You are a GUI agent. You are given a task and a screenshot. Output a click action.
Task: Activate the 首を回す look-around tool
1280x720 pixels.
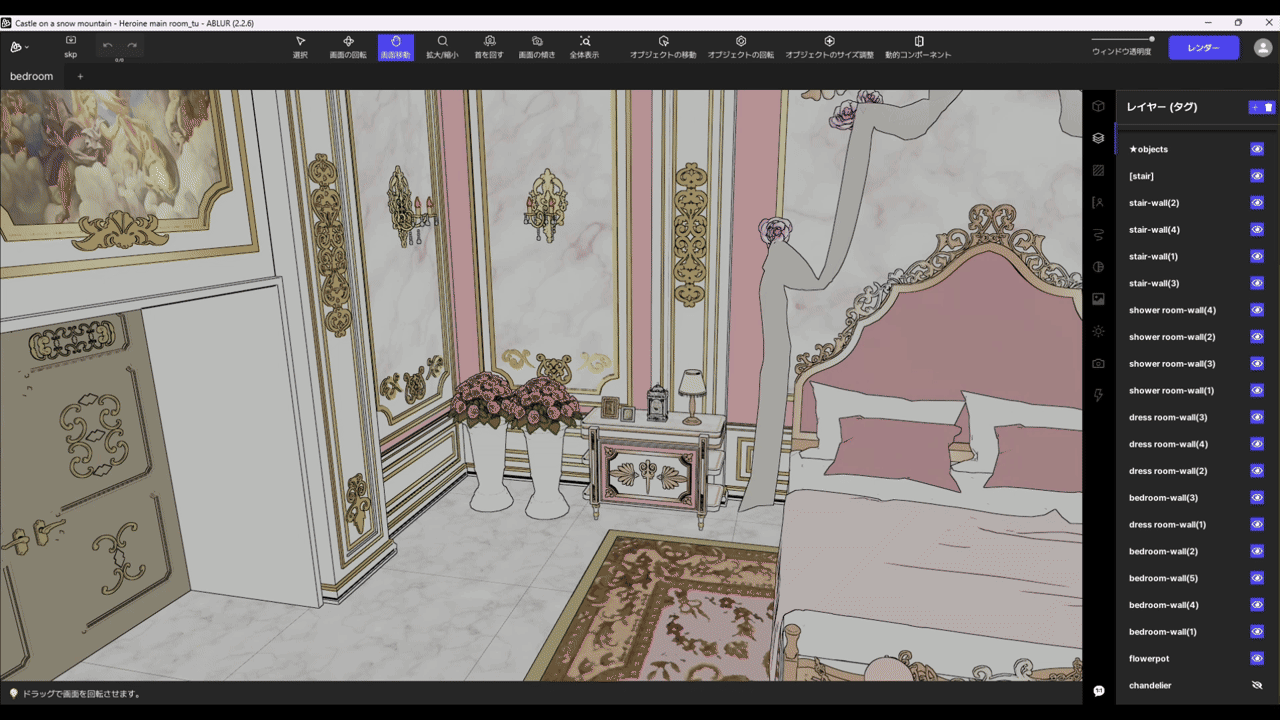pos(489,47)
